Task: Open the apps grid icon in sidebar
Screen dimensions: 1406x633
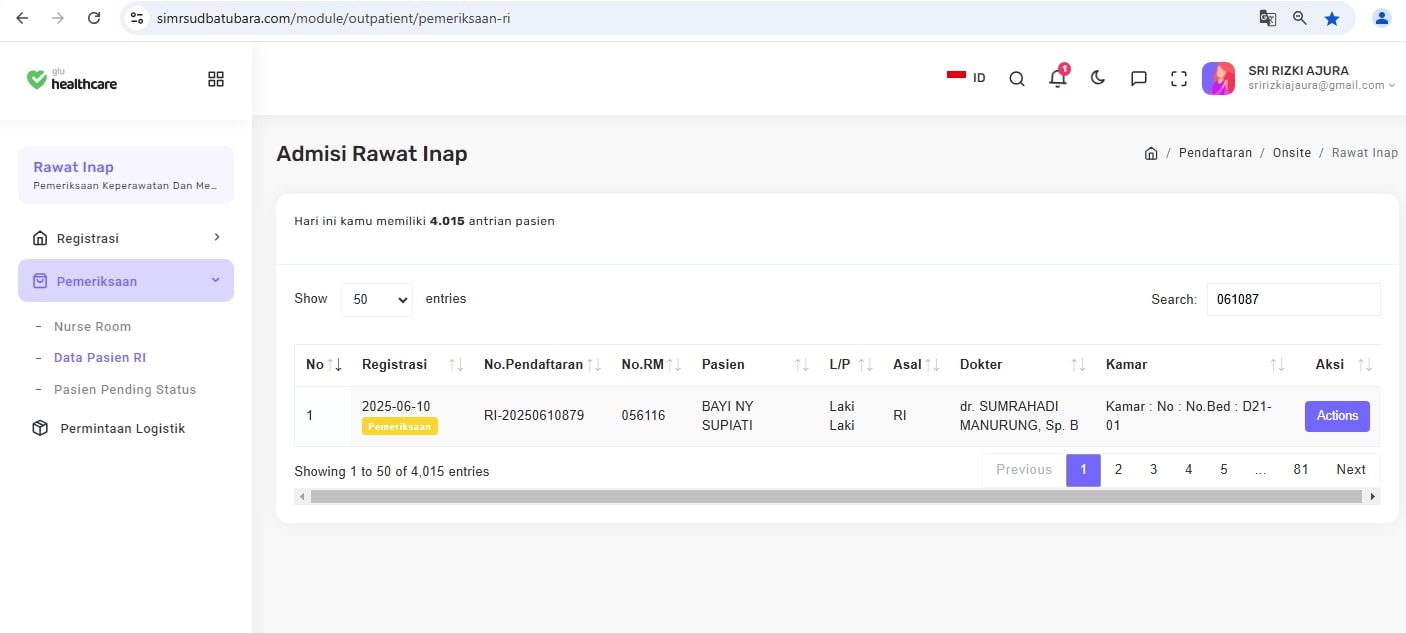Action: (216, 79)
